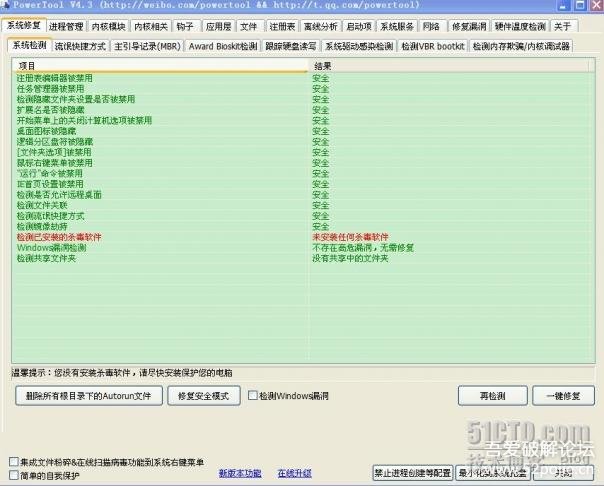The width and height of the screenshot is (604, 486).
Task: Select the 扩展名是否被隐藏 row
Action: (x=304, y=110)
